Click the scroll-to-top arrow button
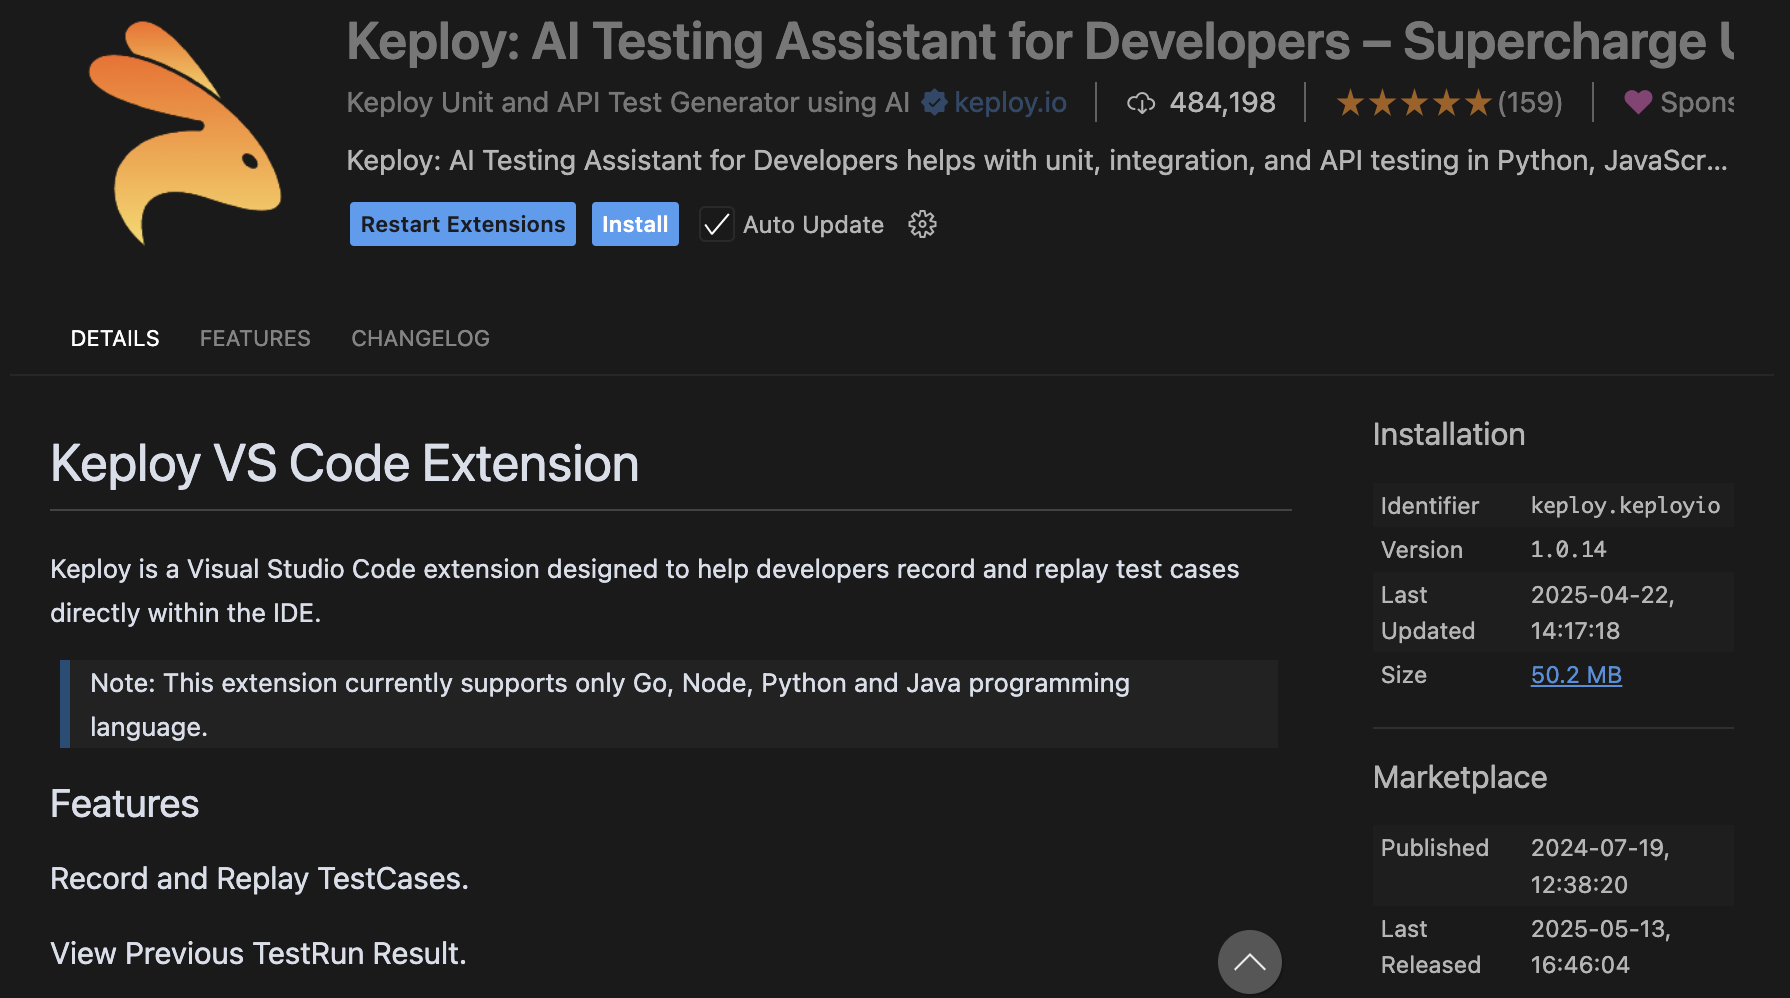The image size is (1790, 998). pyautogui.click(x=1249, y=962)
